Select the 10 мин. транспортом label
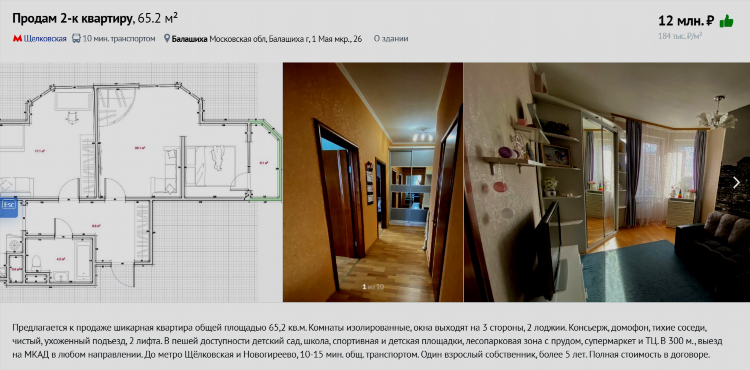 [119, 39]
